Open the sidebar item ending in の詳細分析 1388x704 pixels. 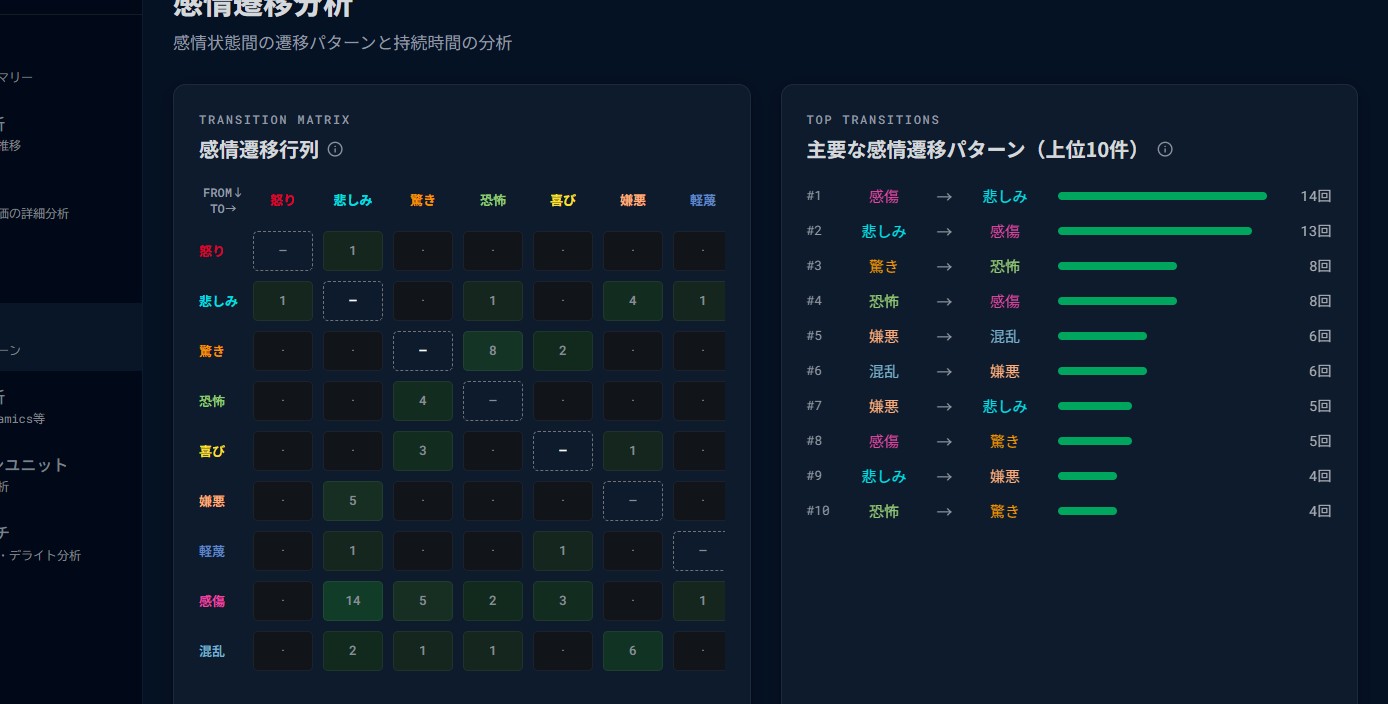click(x=34, y=213)
